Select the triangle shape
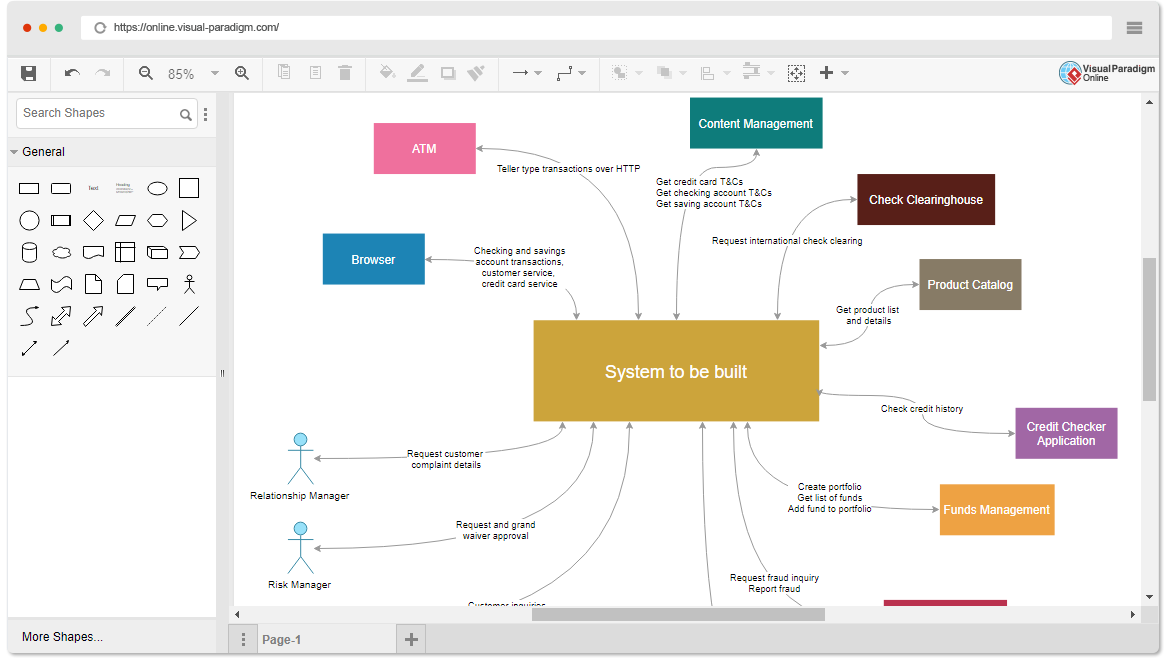Screen dimensions: 1170x665 pyautogui.click(x=189, y=220)
